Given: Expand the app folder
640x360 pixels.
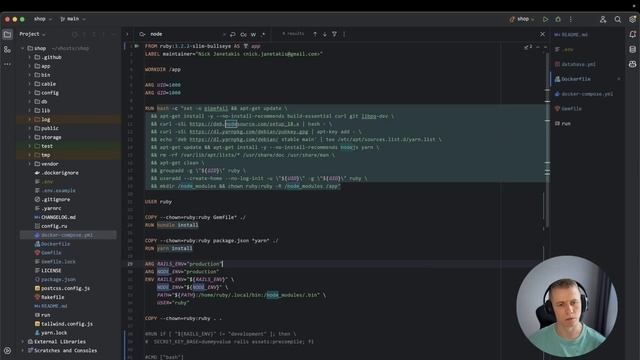Looking at the screenshot, I should coord(29,66).
